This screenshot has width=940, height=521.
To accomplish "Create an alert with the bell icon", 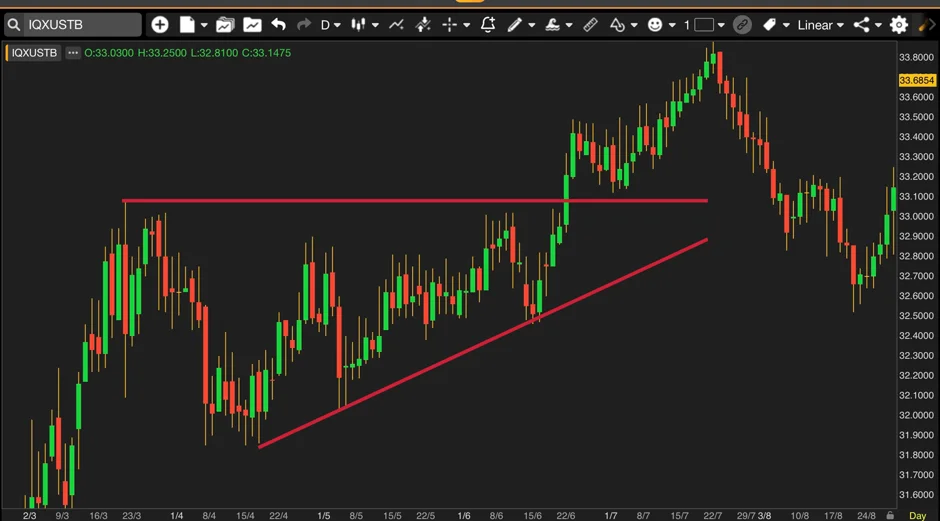I will [x=488, y=25].
